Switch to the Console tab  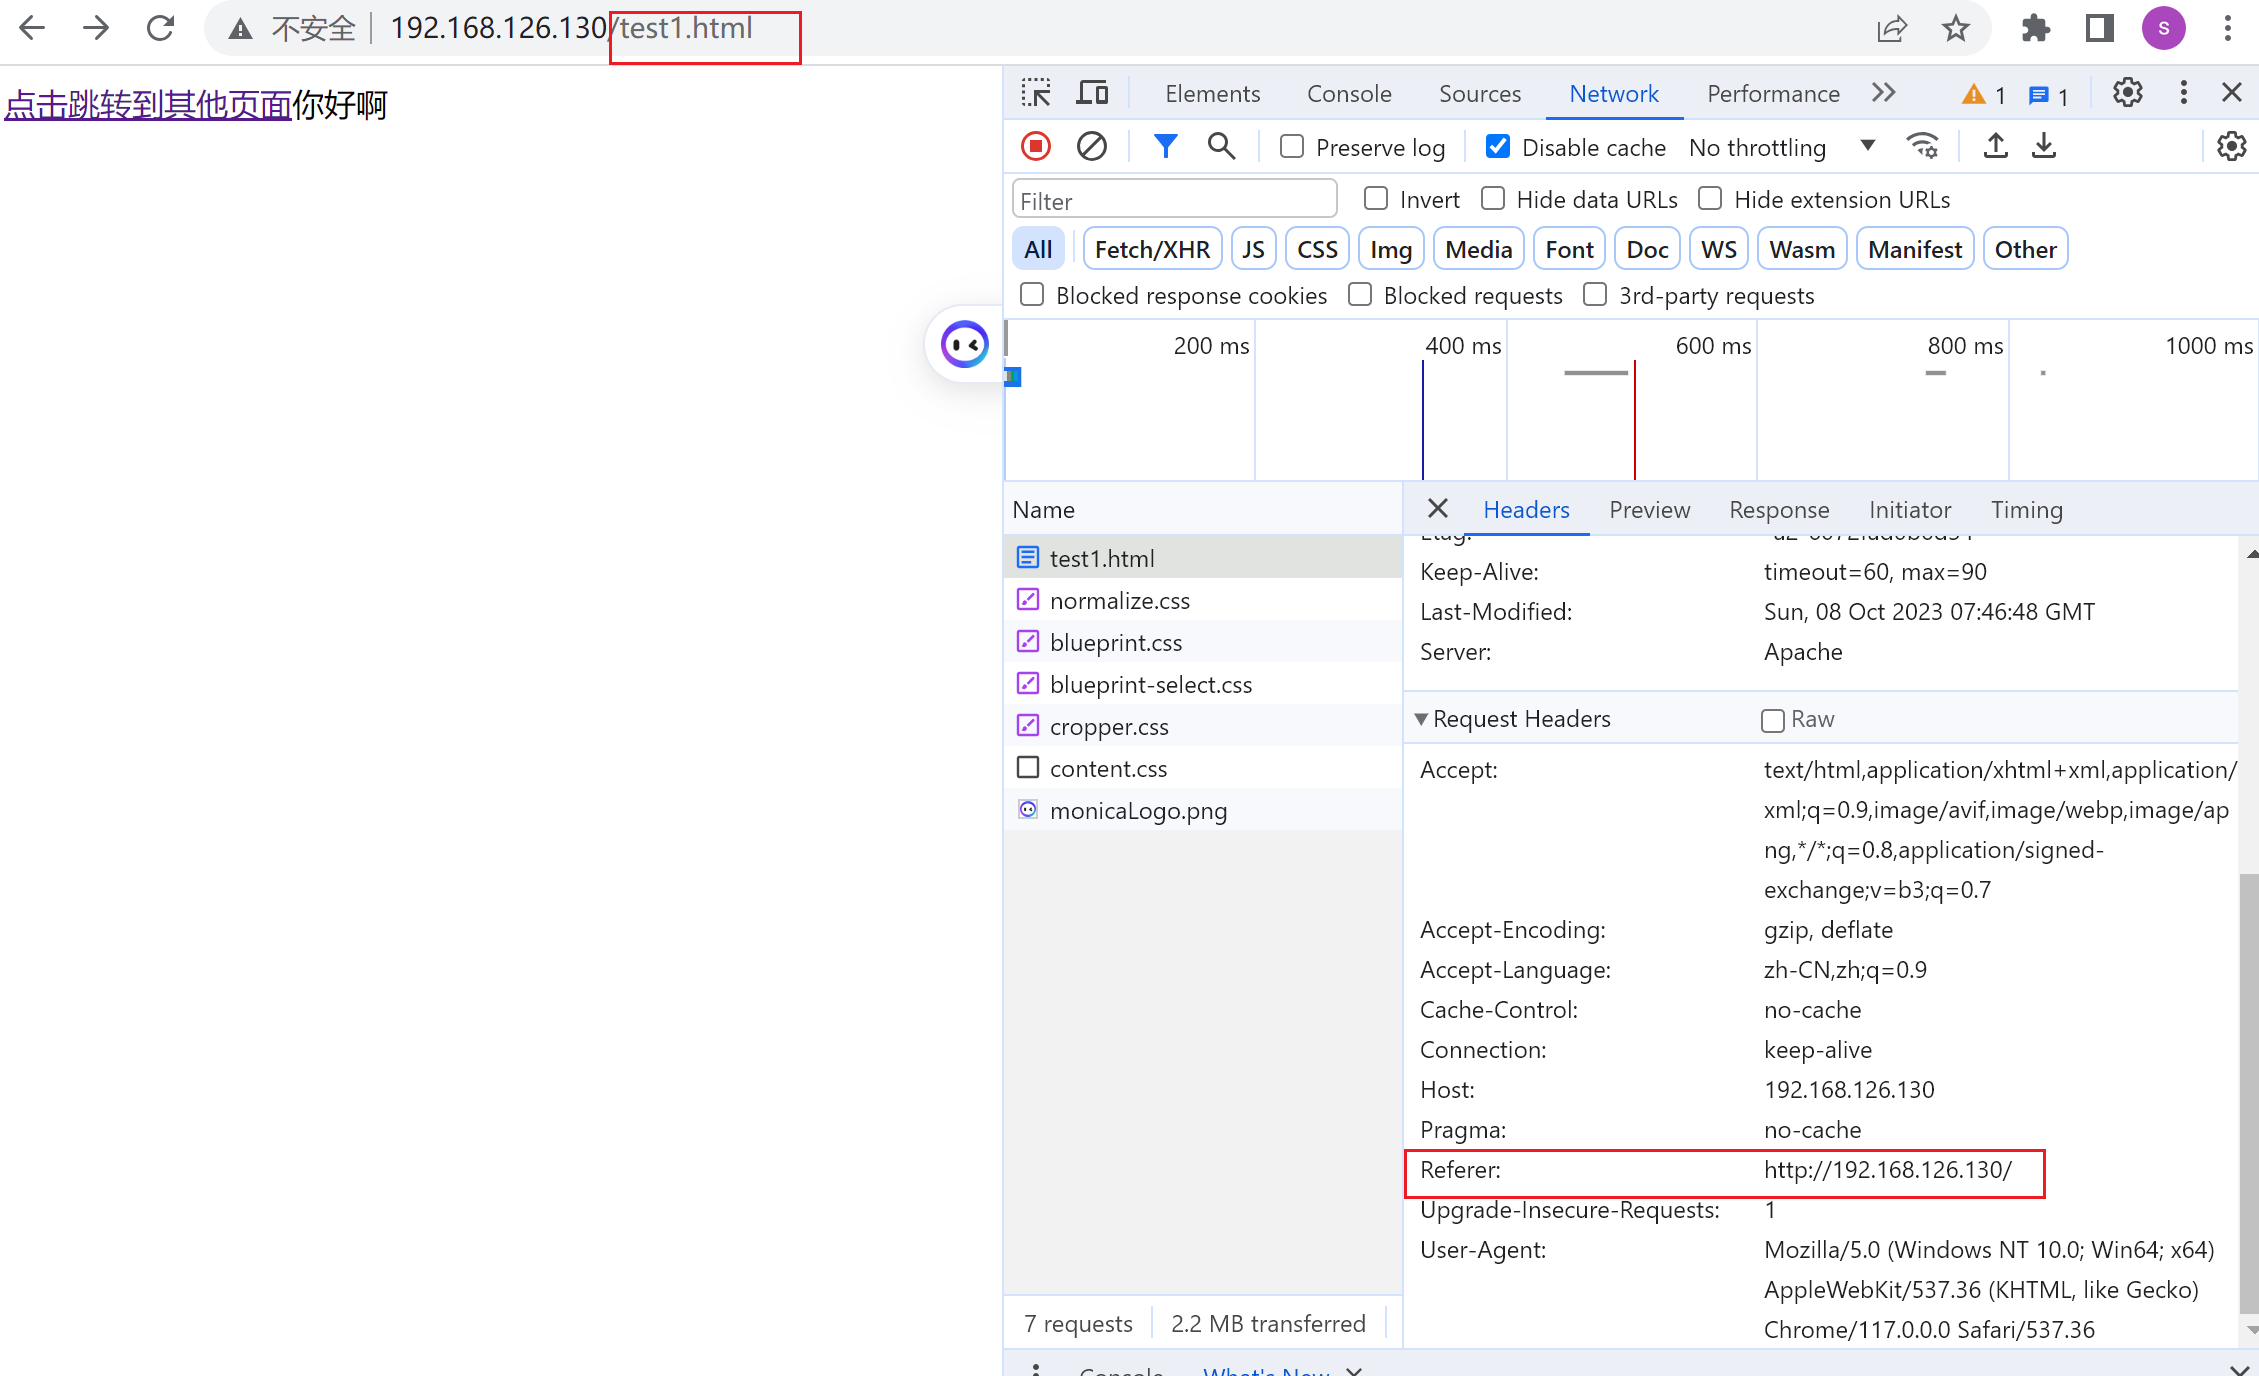[1349, 93]
